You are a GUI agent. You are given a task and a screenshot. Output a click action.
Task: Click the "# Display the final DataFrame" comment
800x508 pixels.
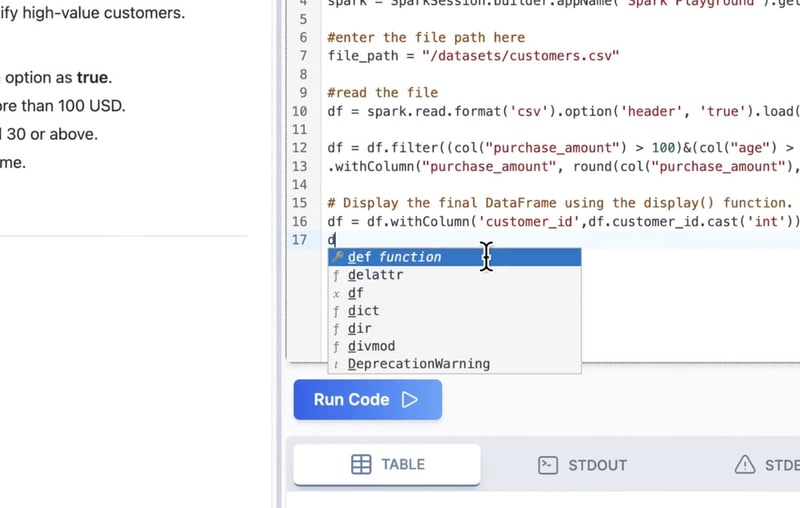coord(560,203)
